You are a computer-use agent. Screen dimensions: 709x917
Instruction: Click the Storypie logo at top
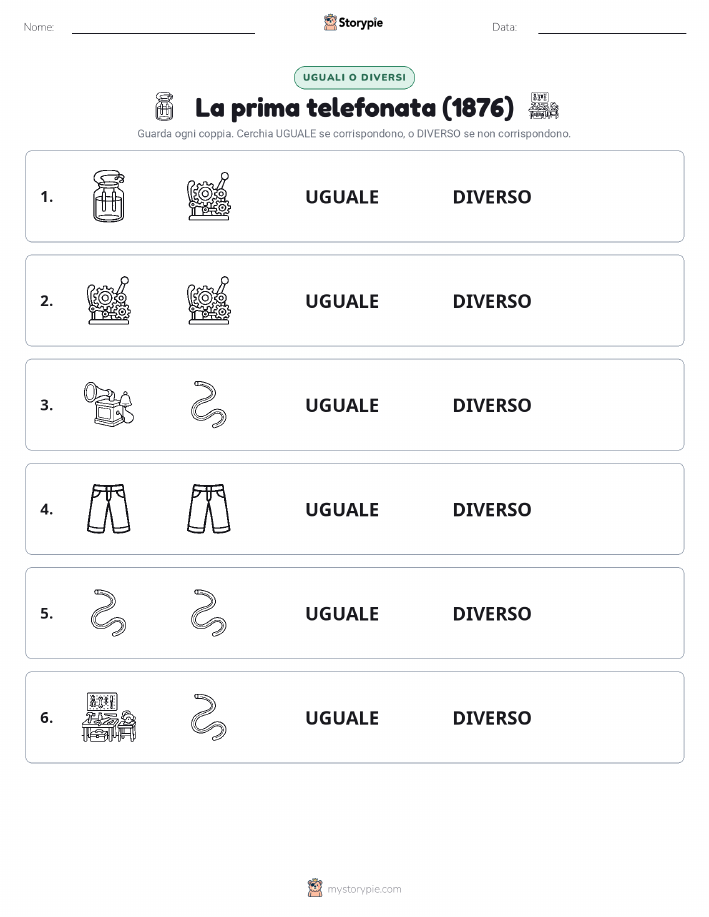[353, 23]
